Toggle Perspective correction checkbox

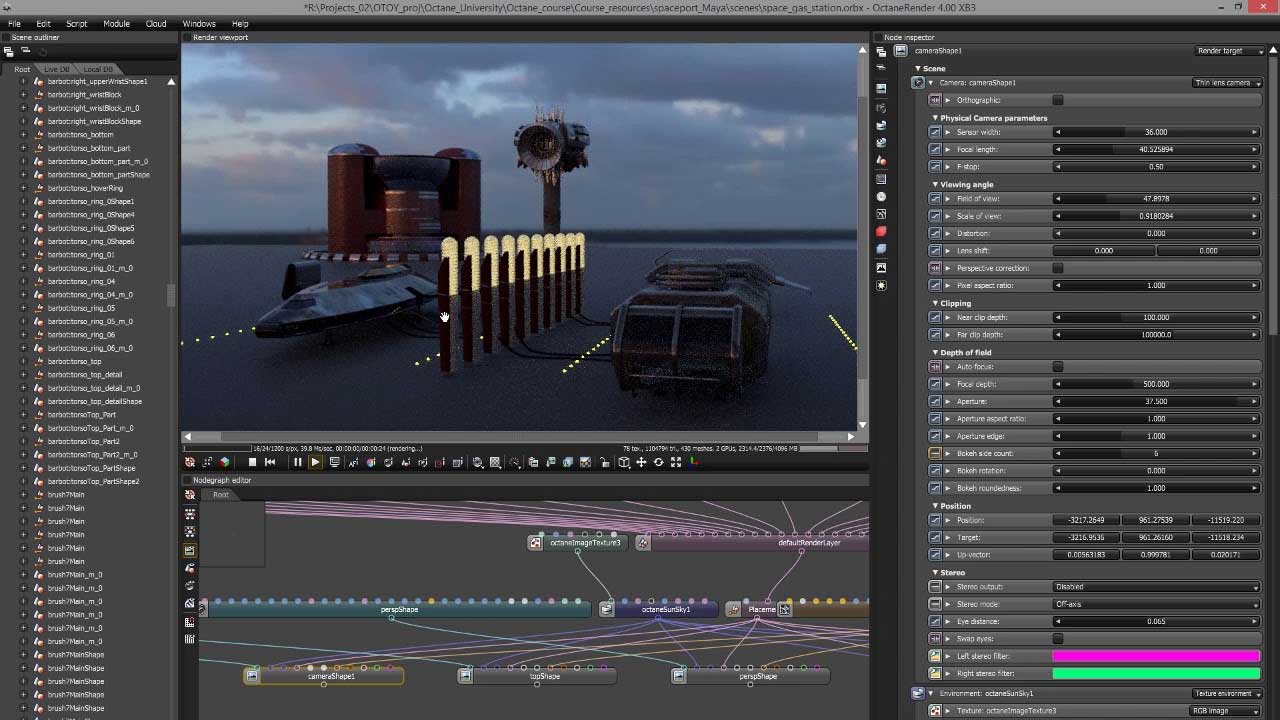[x=1058, y=268]
